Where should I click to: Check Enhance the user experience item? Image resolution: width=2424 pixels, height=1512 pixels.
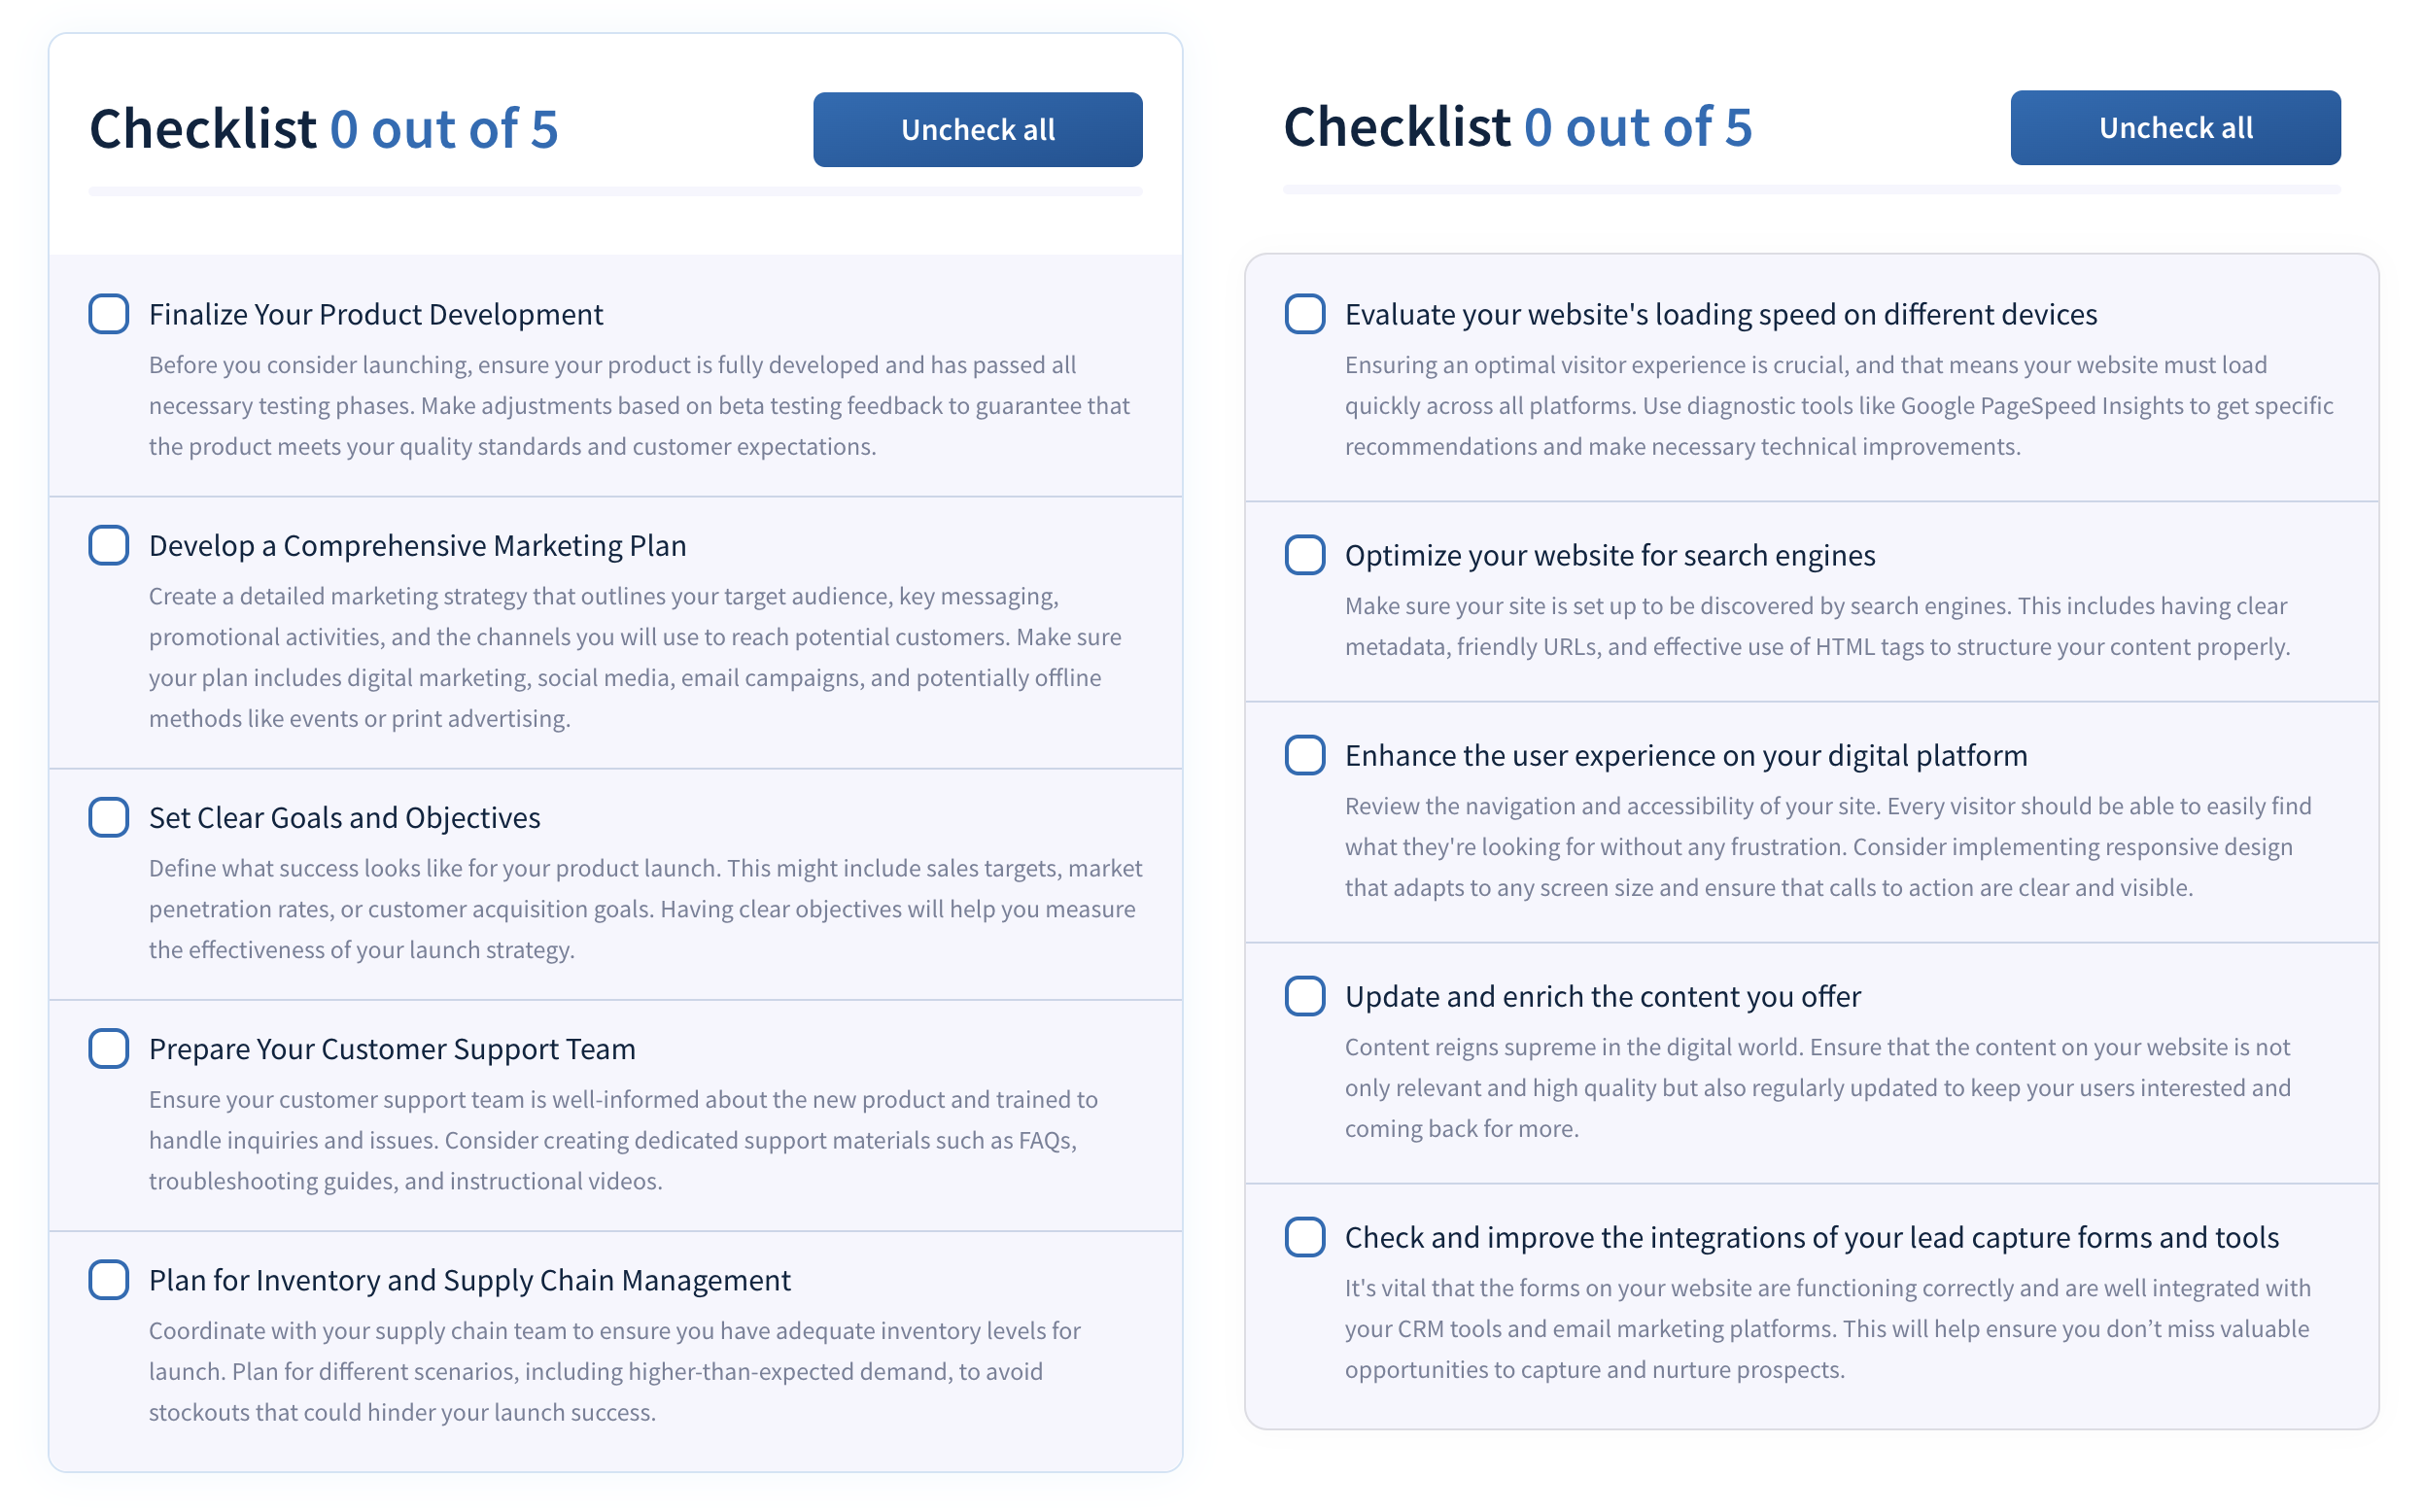(1304, 756)
